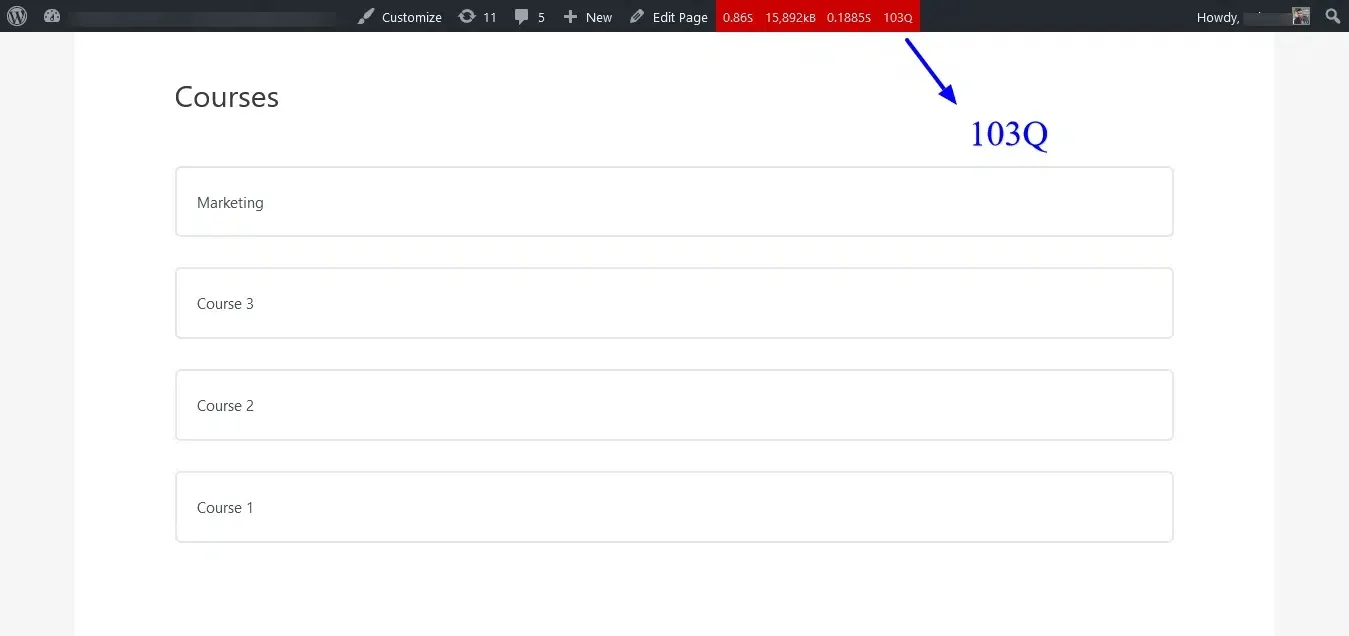Toggle open the Marketing course panel
Screen dimensions: 1349x636
point(673,202)
